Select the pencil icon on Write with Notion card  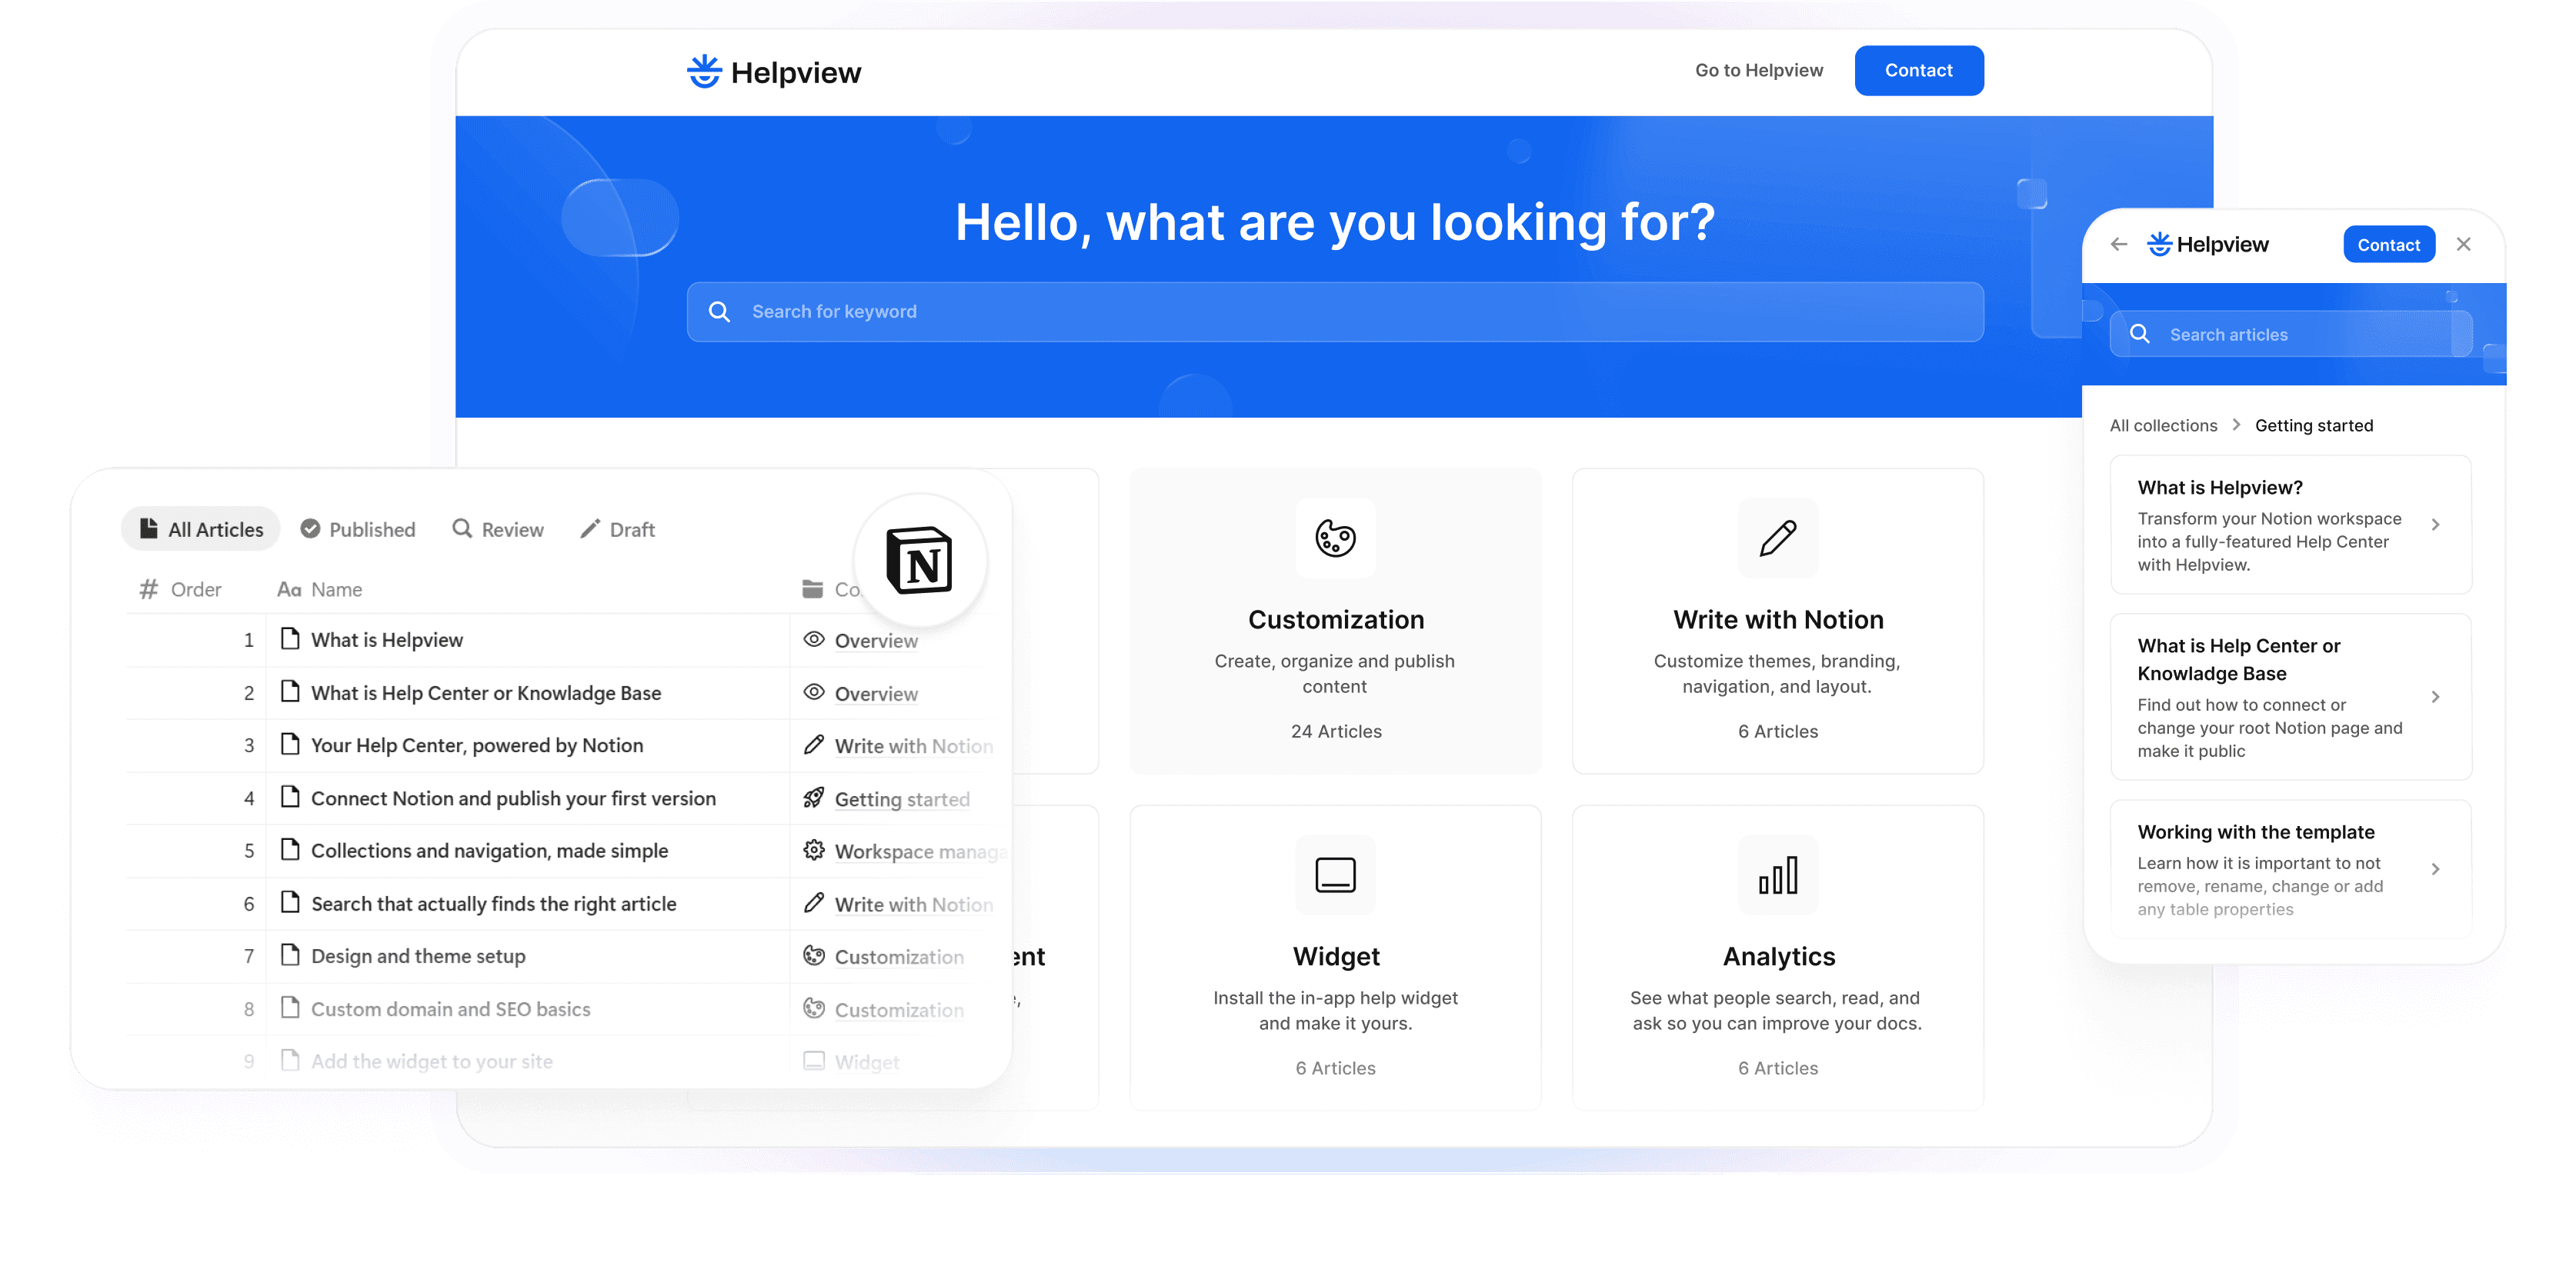(x=1778, y=539)
